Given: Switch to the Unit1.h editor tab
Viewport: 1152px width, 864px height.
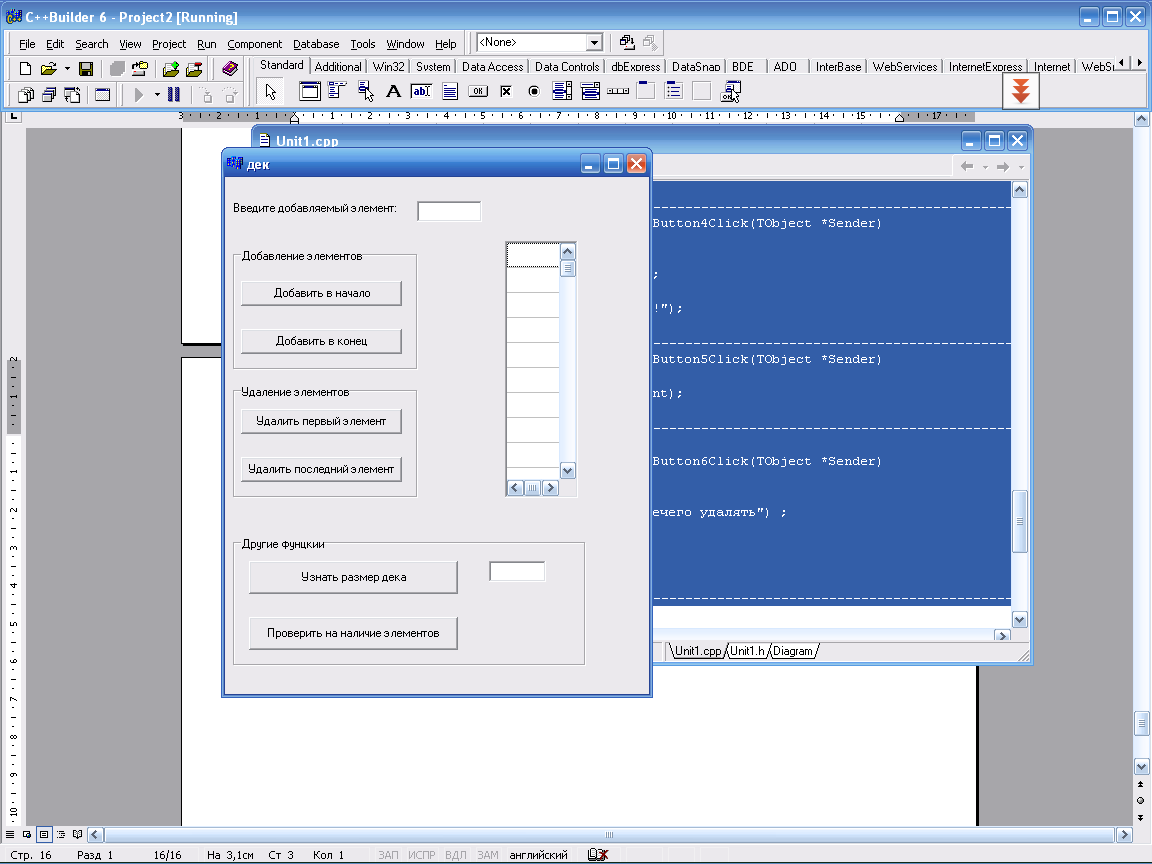Looking at the screenshot, I should tap(746, 651).
